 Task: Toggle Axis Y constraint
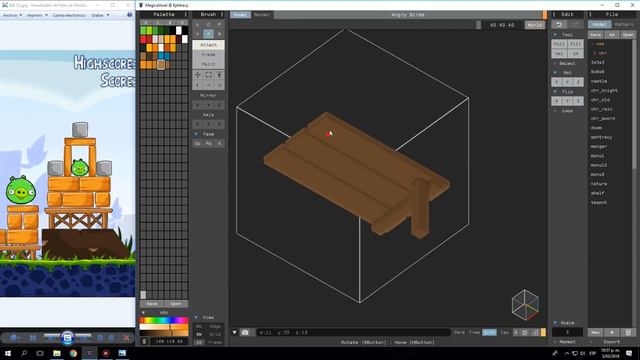point(208,124)
